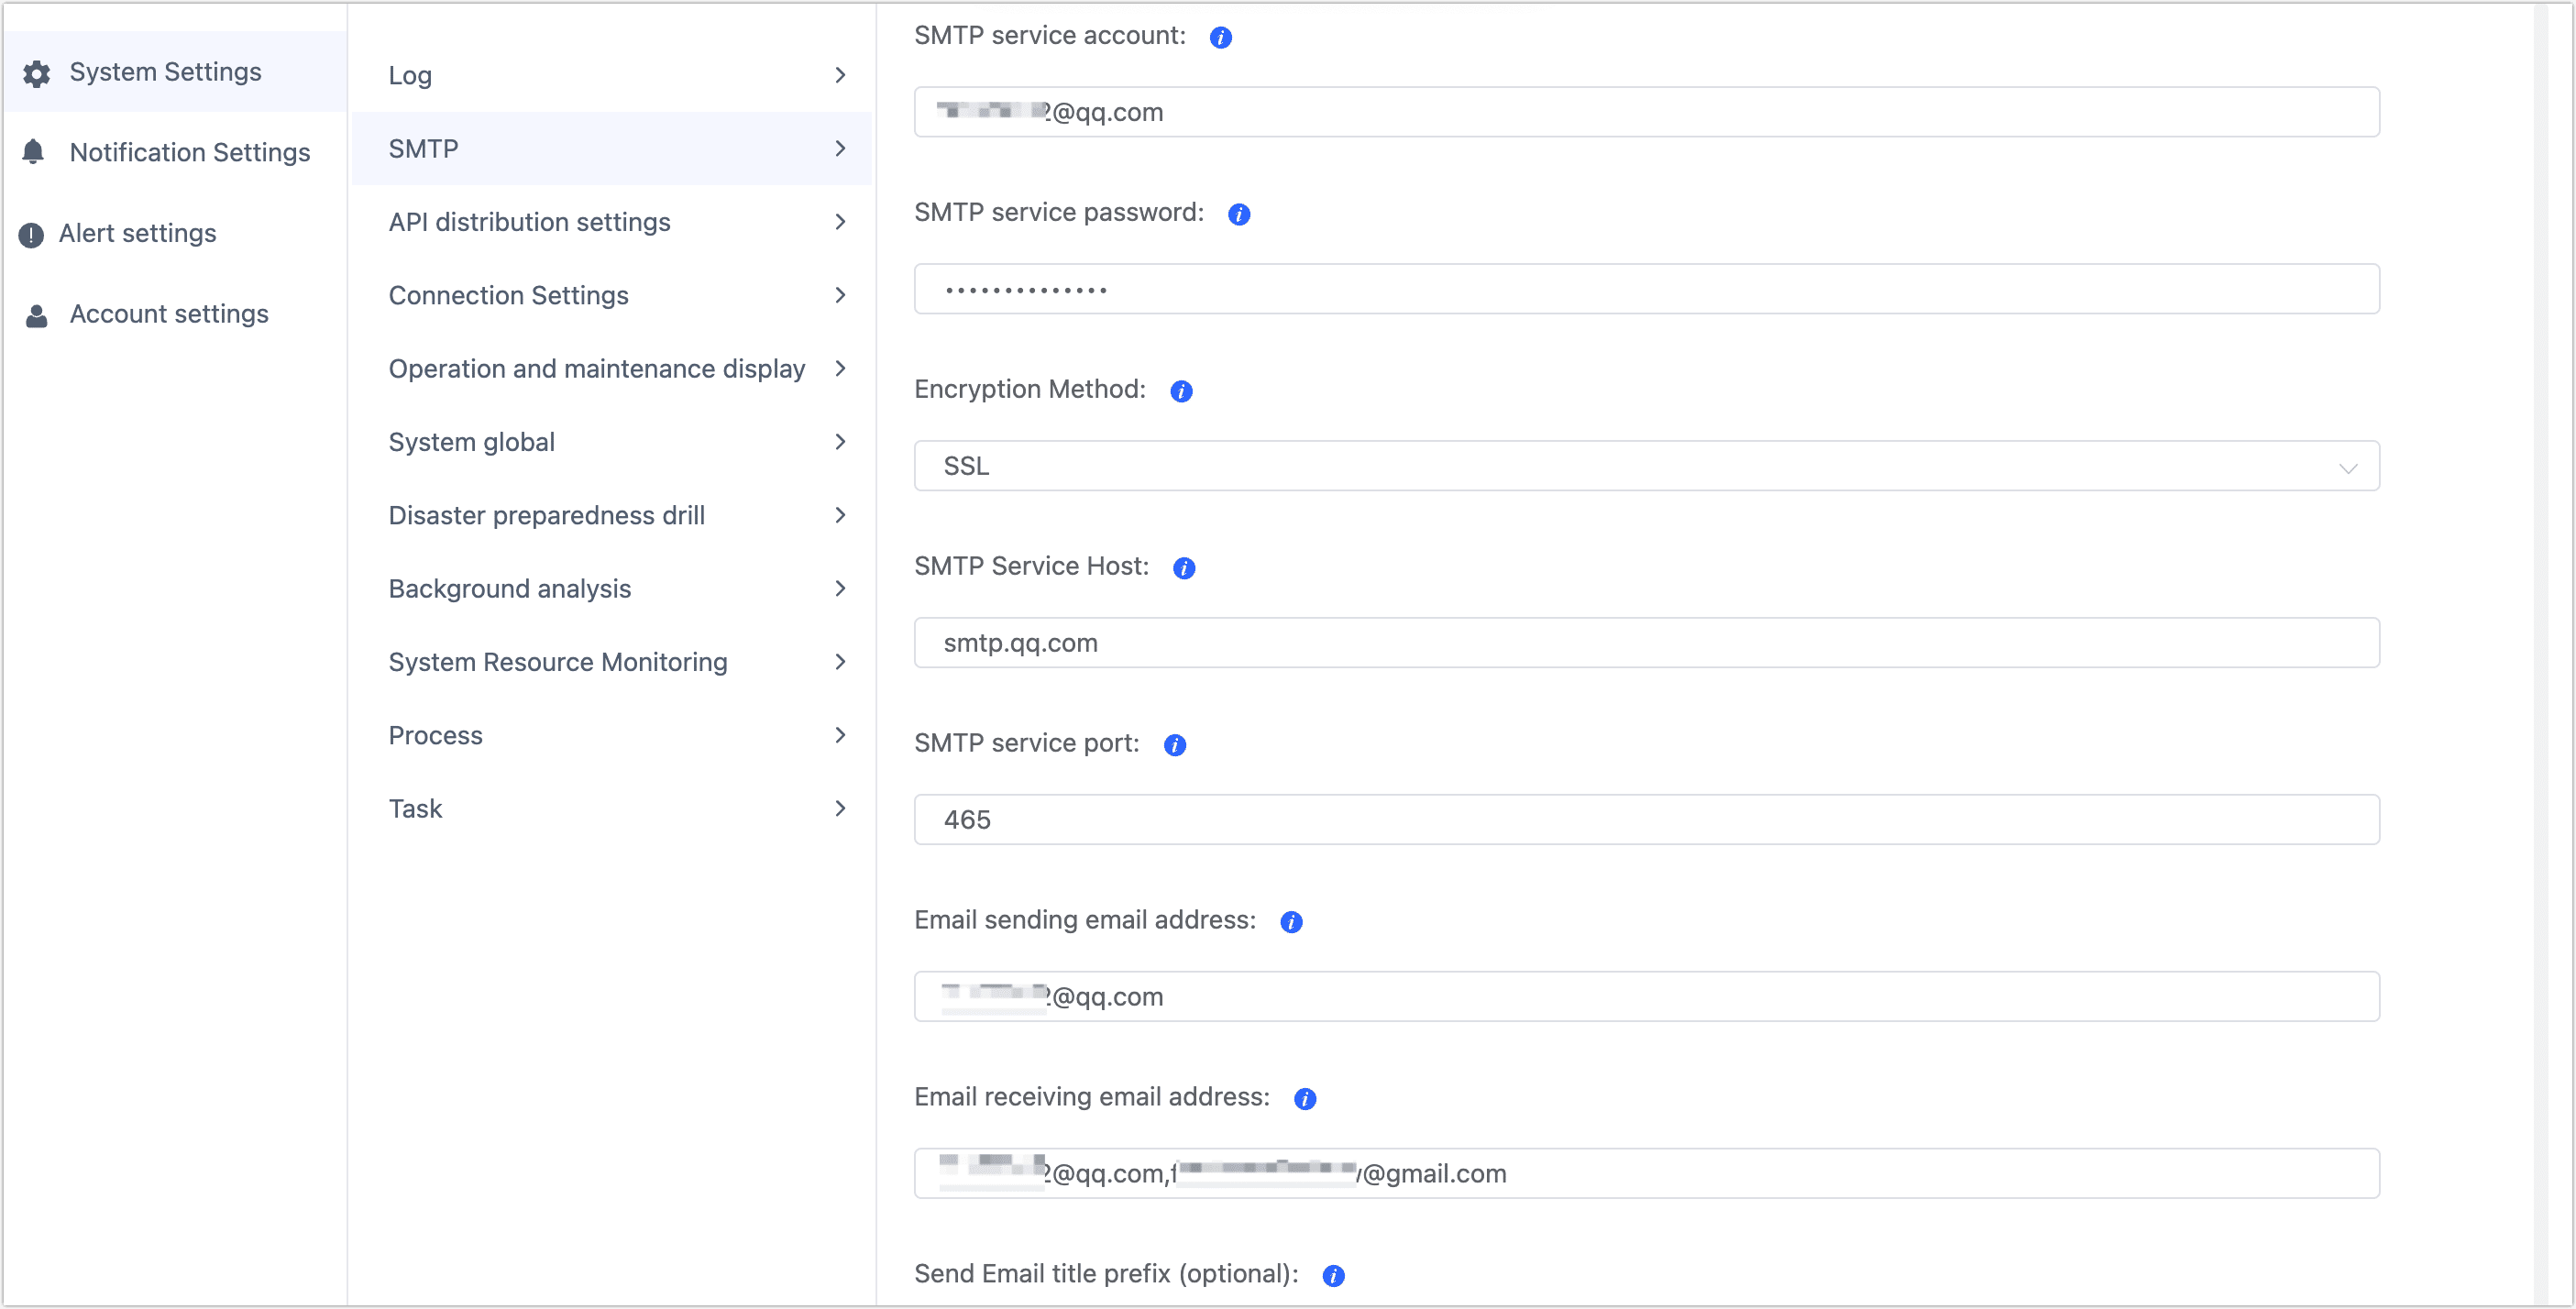This screenshot has width=2576, height=1309.
Task: Expand the Operation and maintenance display submenu
Action: pos(594,368)
